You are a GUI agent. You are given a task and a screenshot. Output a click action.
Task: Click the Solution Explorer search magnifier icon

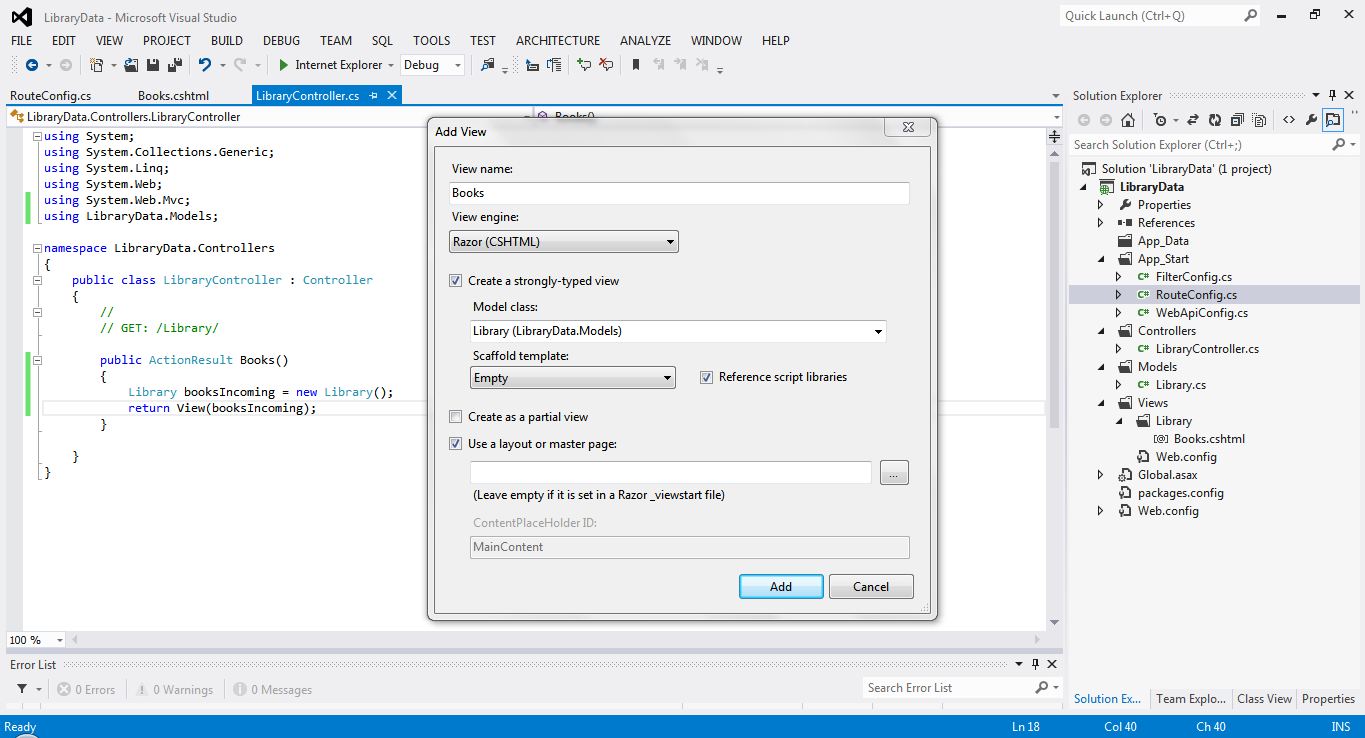pyautogui.click(x=1339, y=145)
